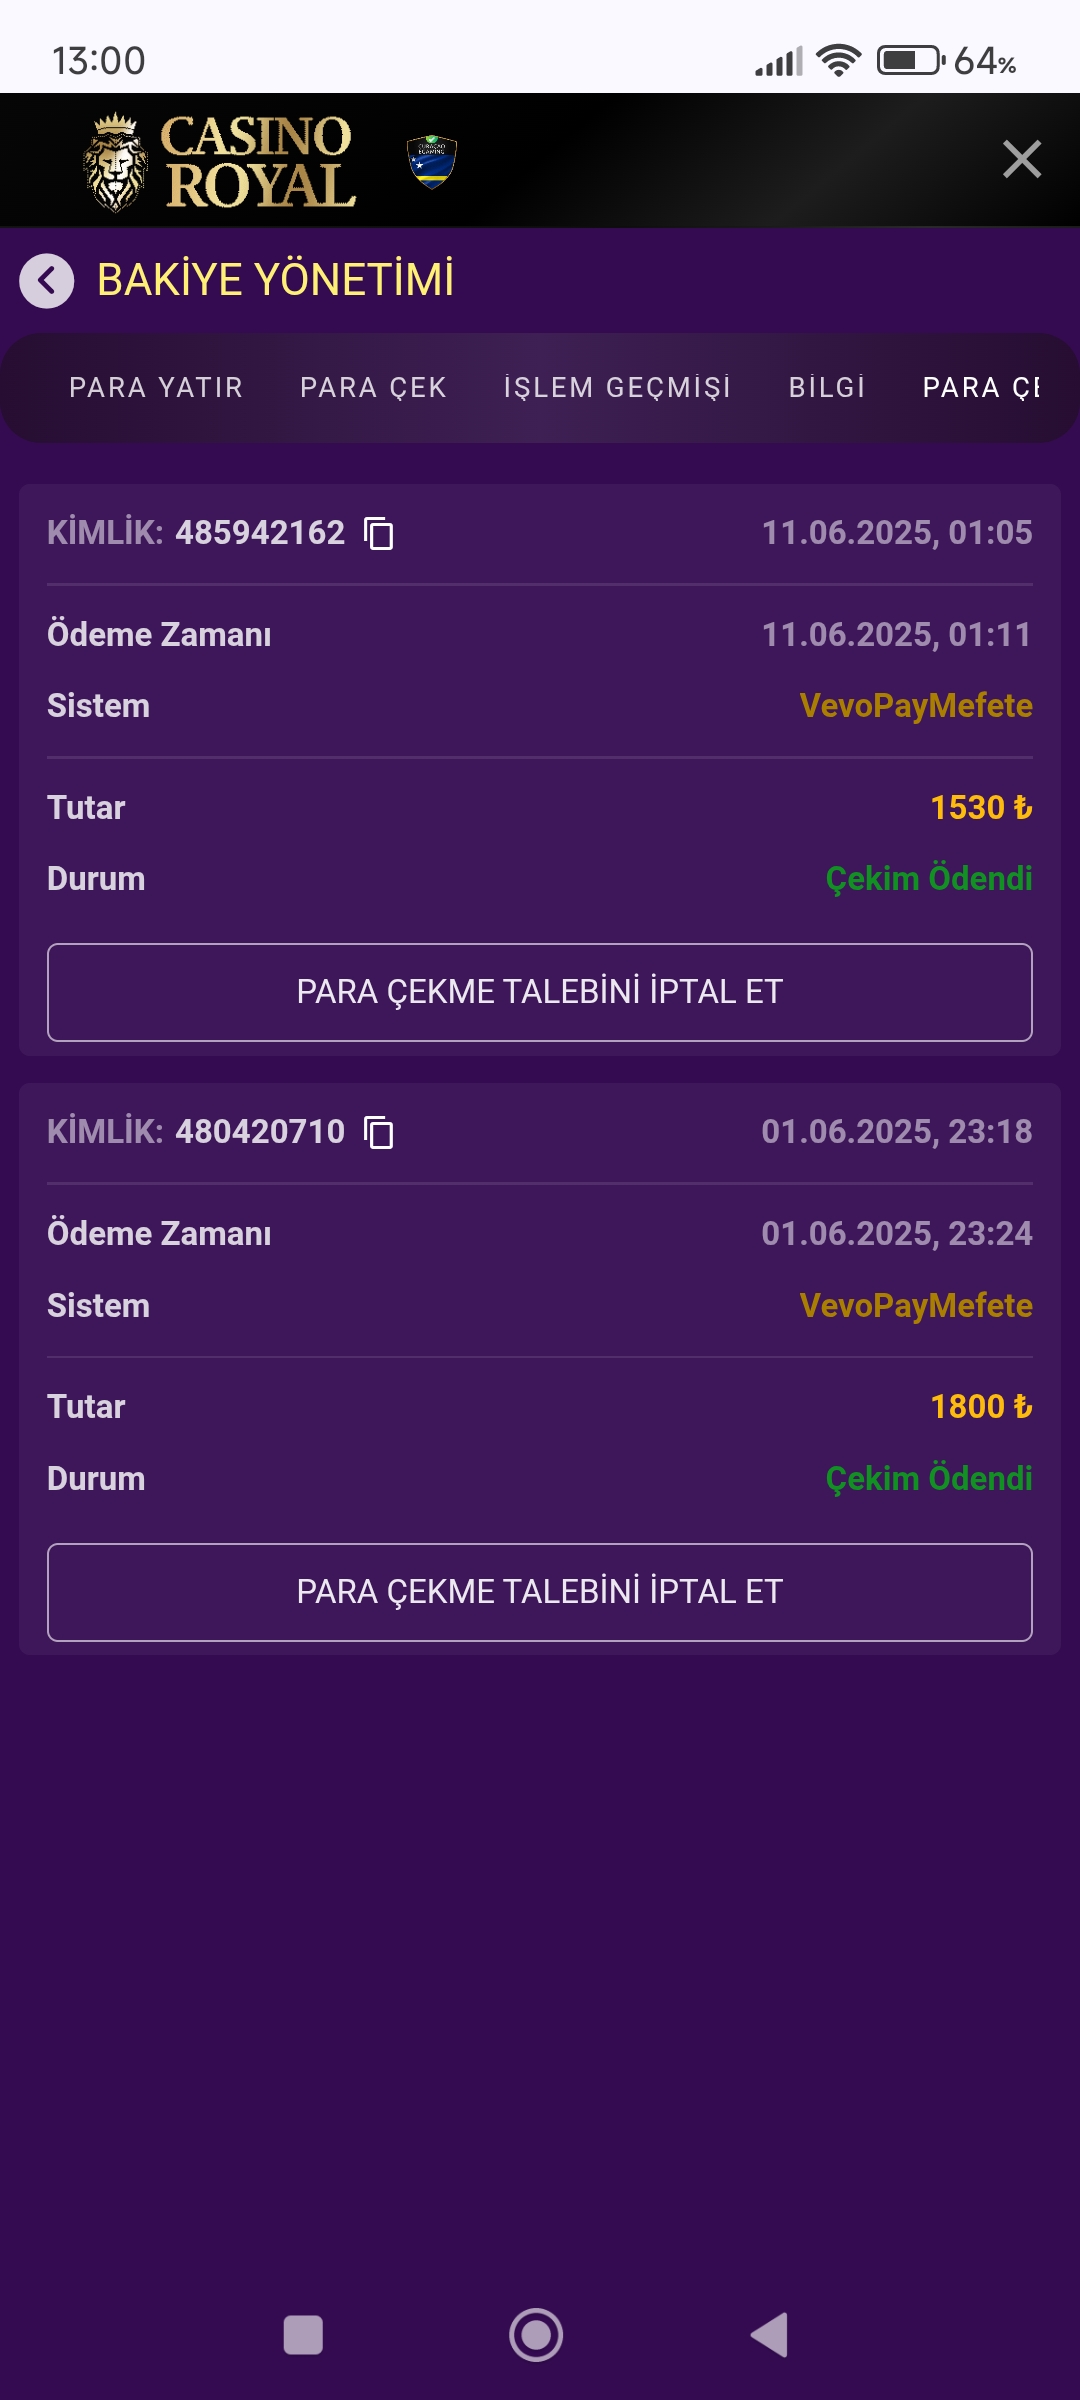
Task: Tap the Wi-Fi icon in status bar
Action: click(838, 60)
